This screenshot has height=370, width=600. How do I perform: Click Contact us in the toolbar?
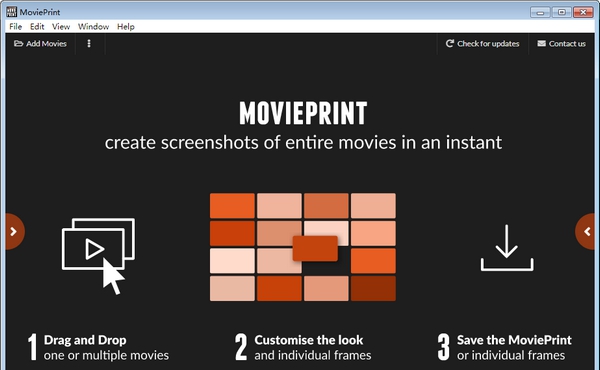click(561, 44)
